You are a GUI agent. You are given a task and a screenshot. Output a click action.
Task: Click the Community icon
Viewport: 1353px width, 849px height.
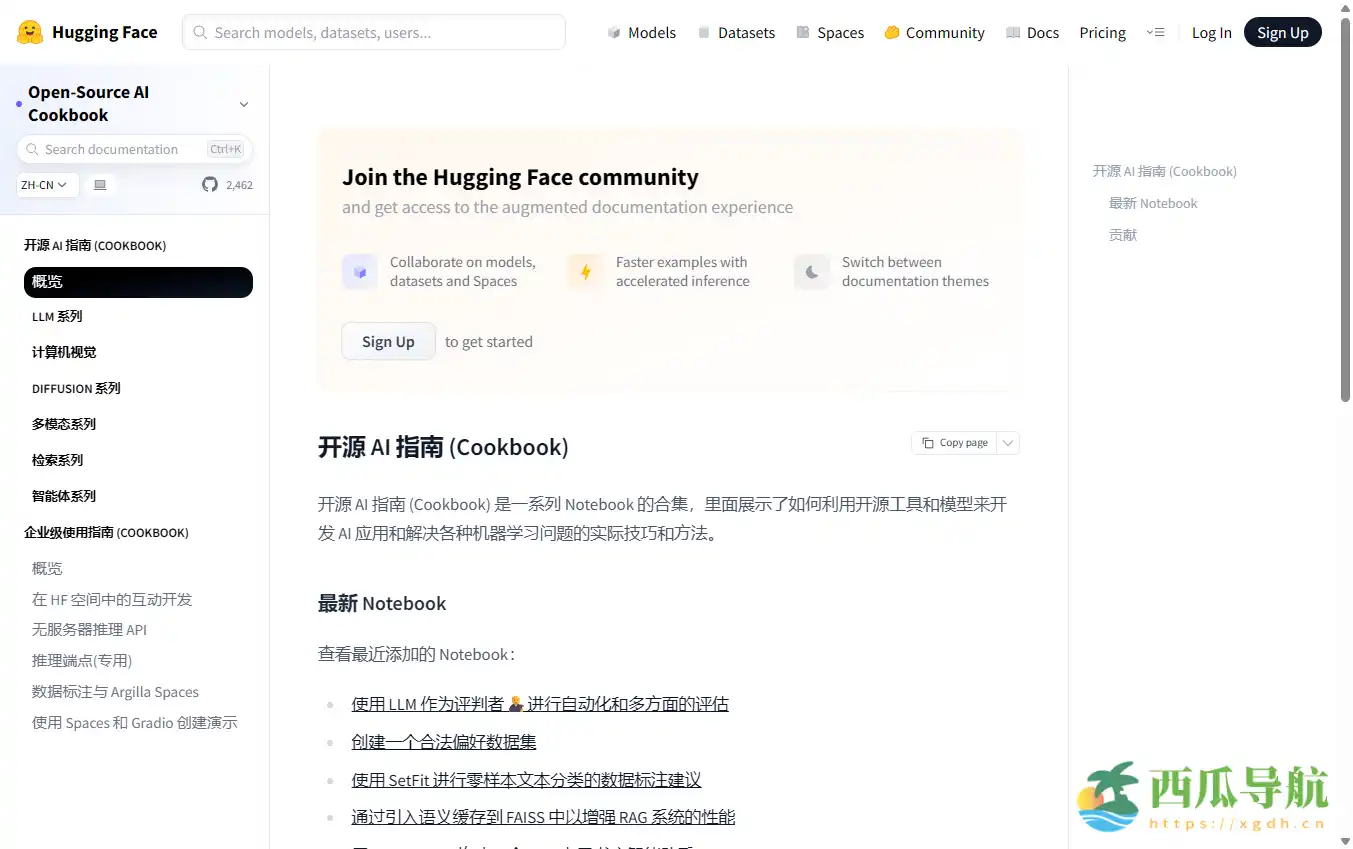click(890, 32)
